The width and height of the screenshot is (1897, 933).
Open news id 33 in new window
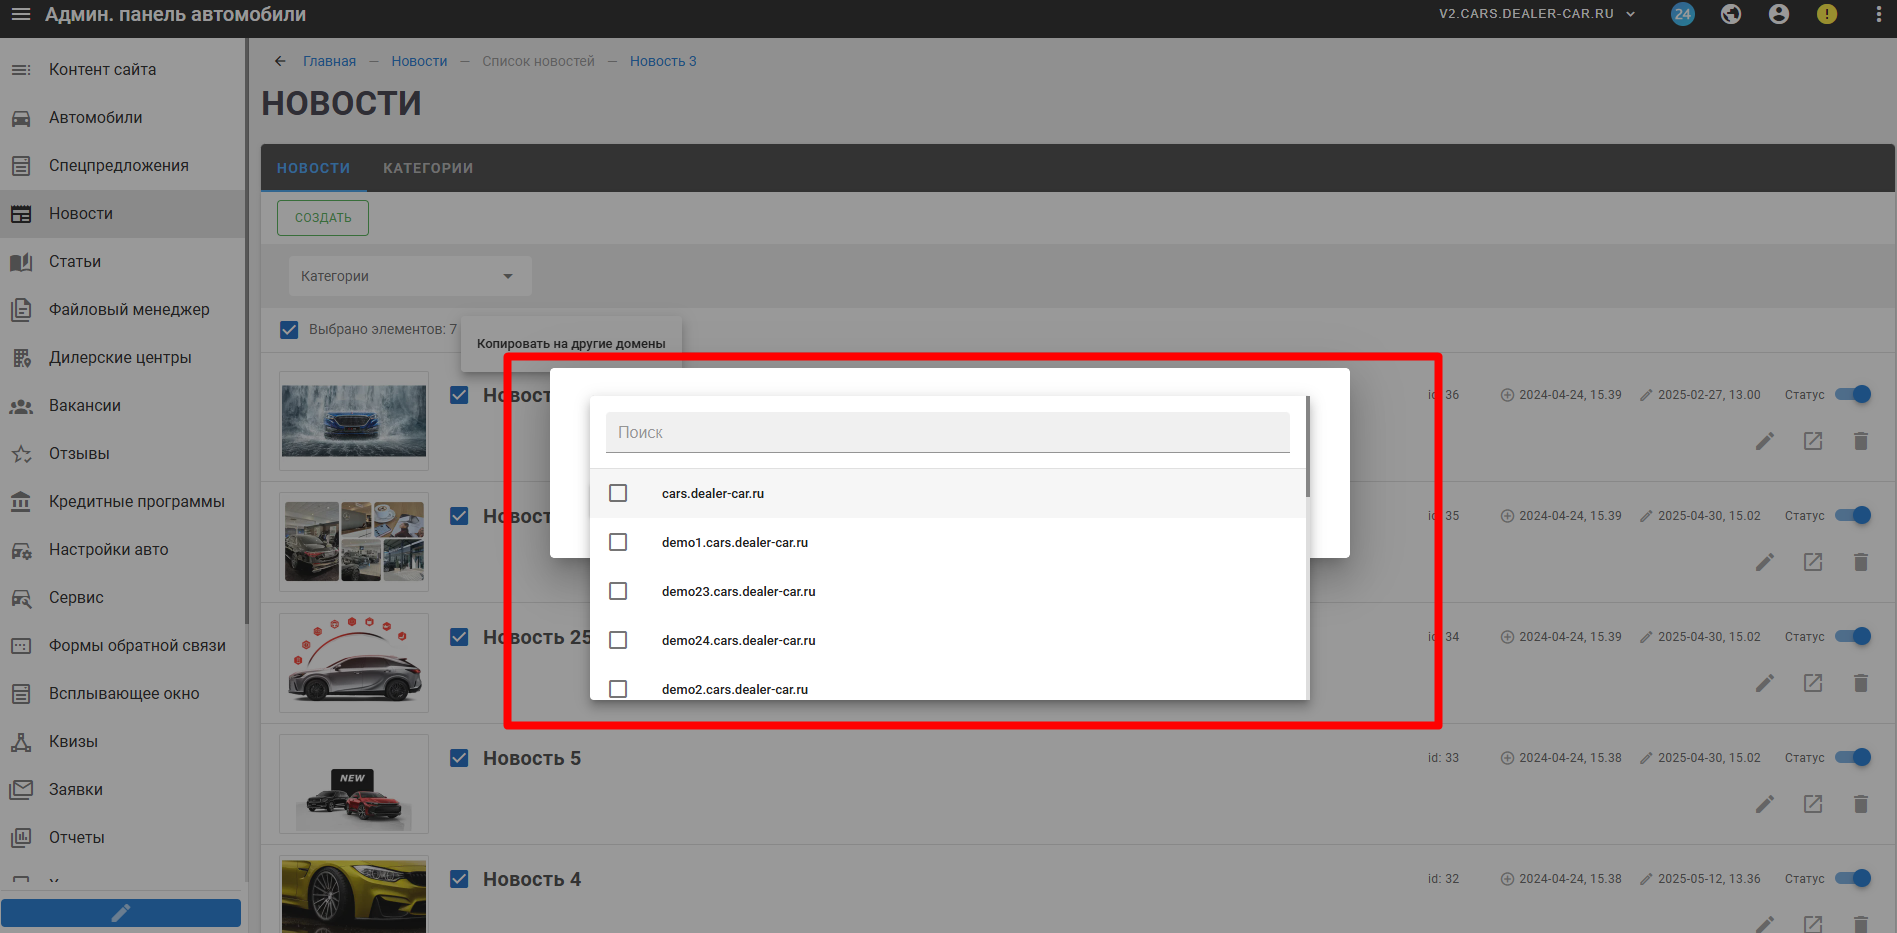(x=1812, y=804)
